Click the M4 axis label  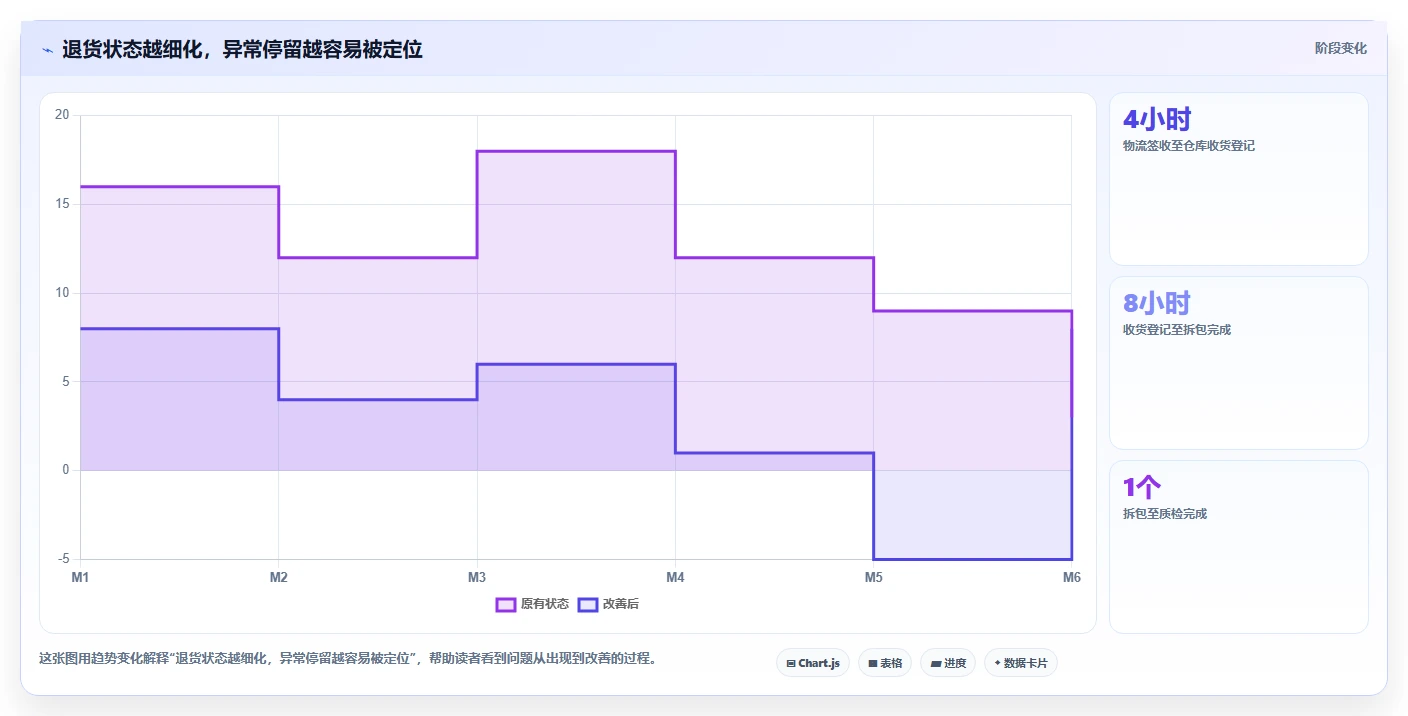[x=675, y=577]
